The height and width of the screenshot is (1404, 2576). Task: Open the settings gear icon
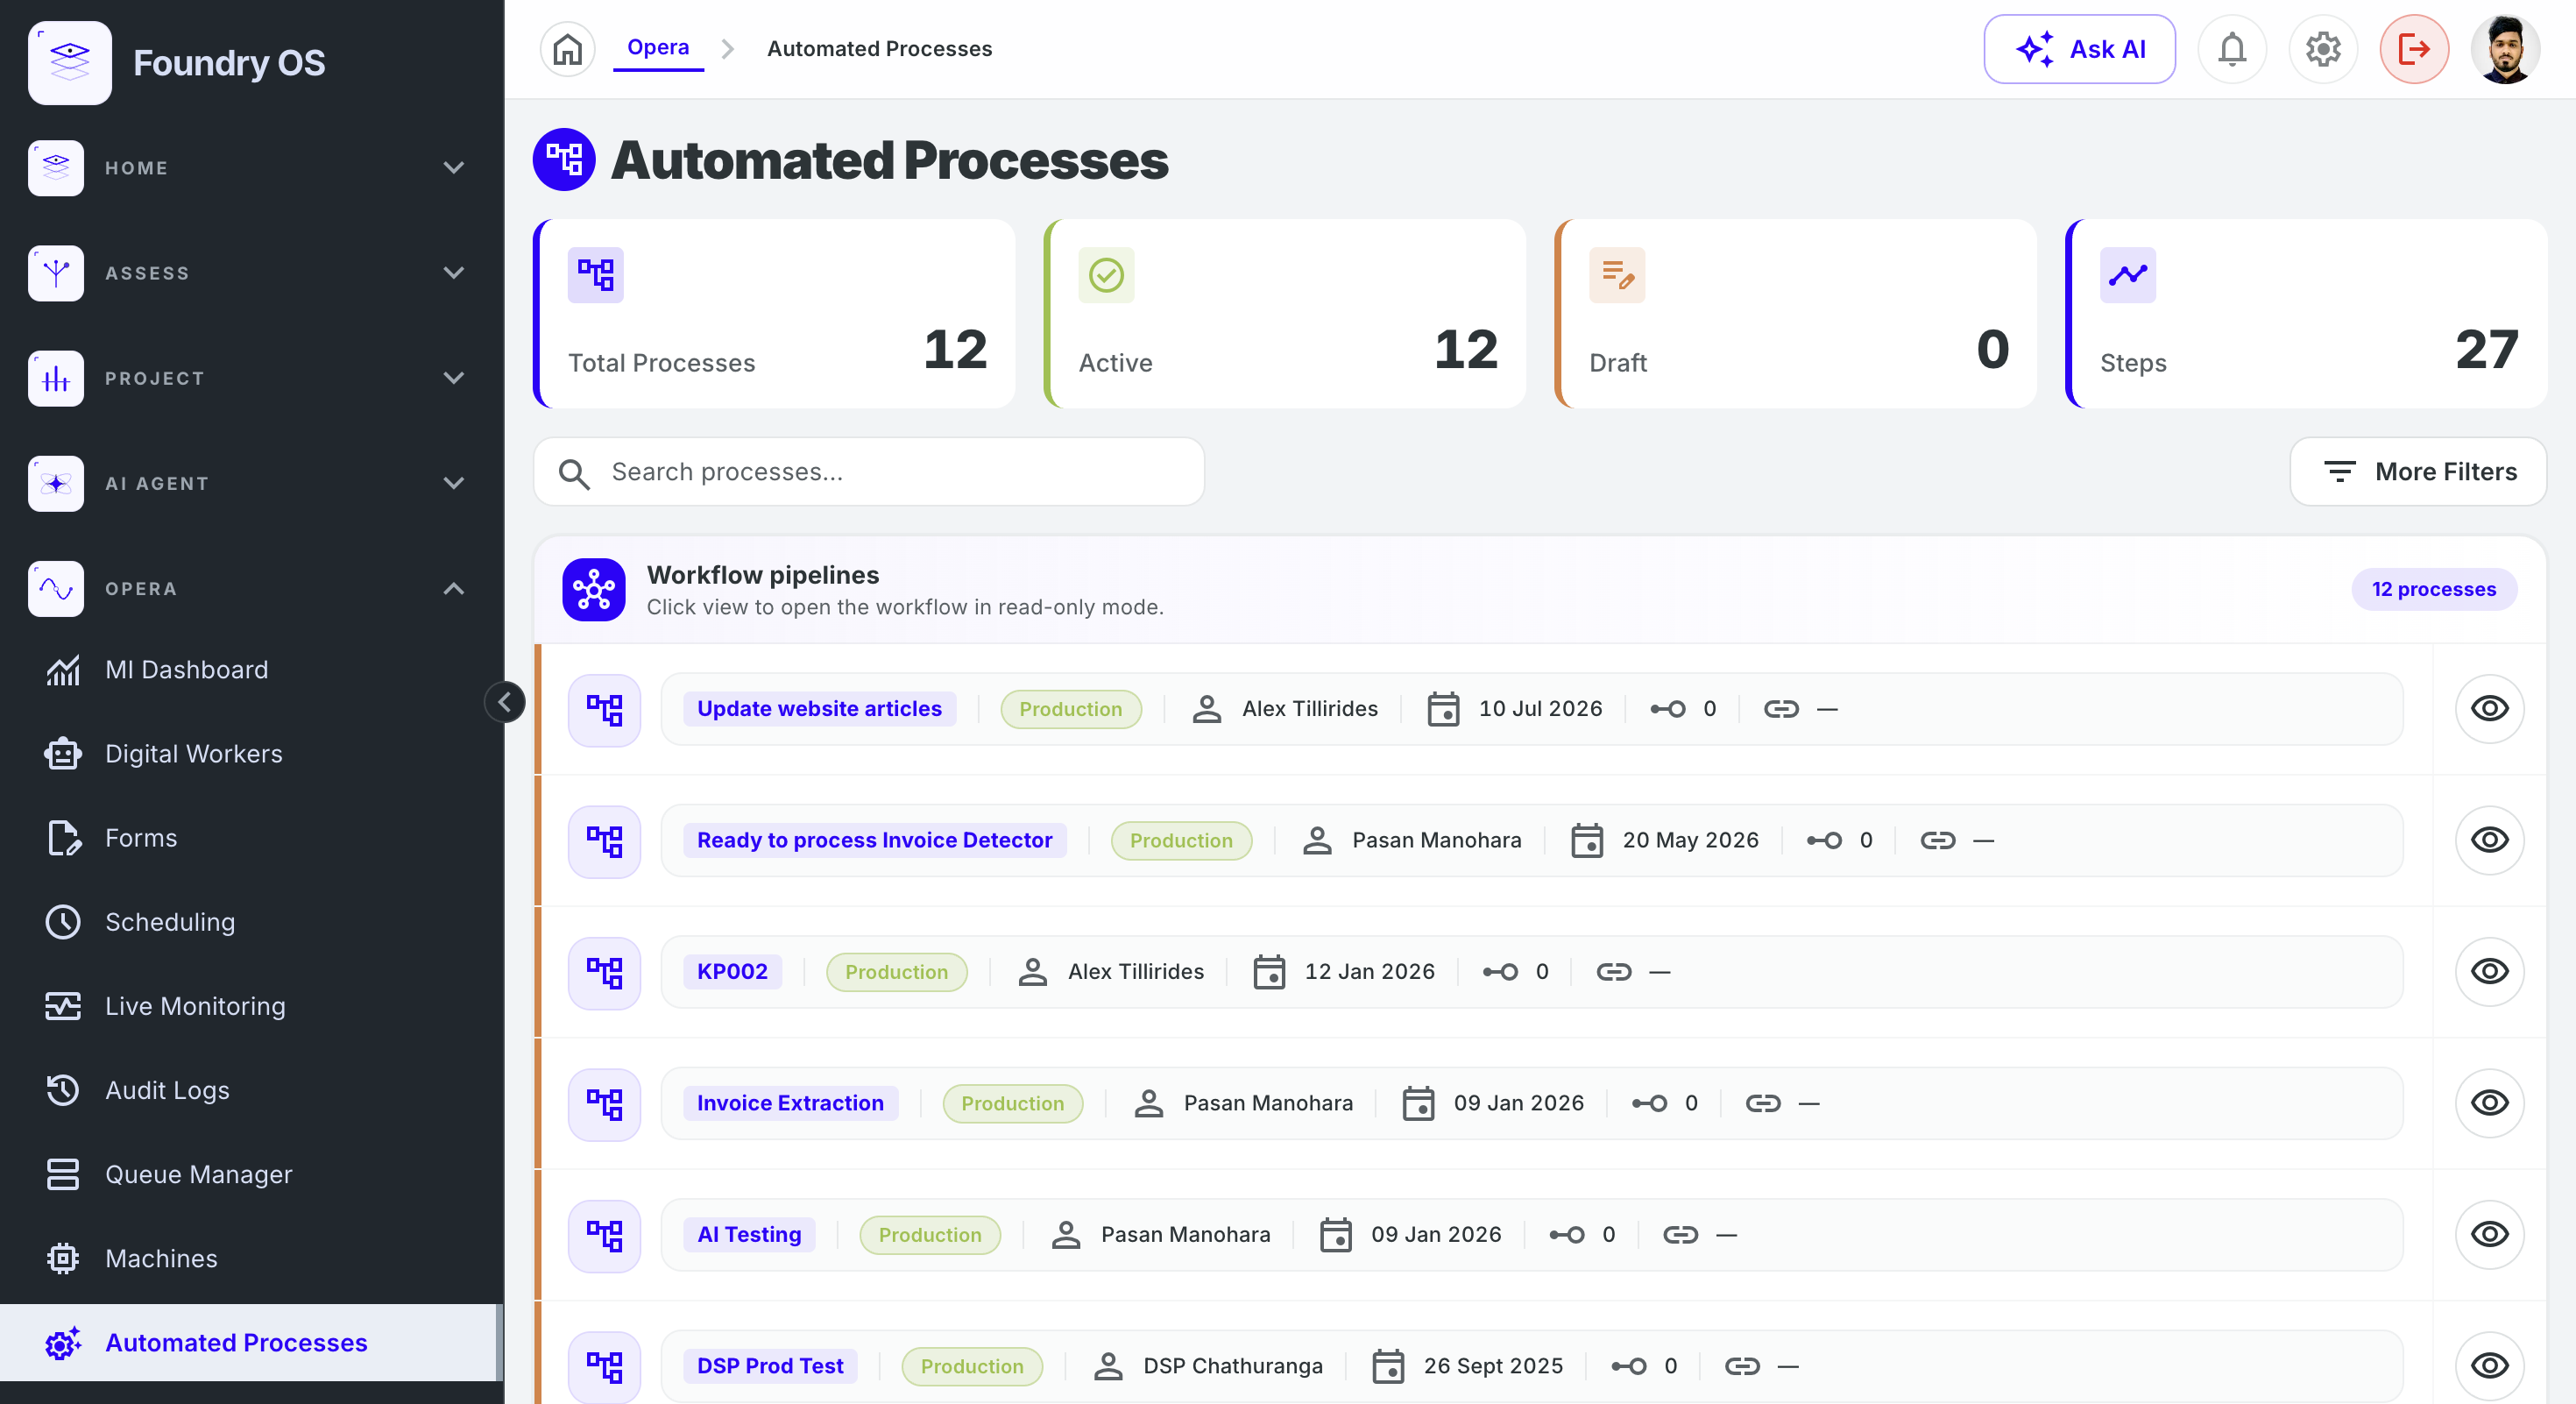(x=2322, y=48)
